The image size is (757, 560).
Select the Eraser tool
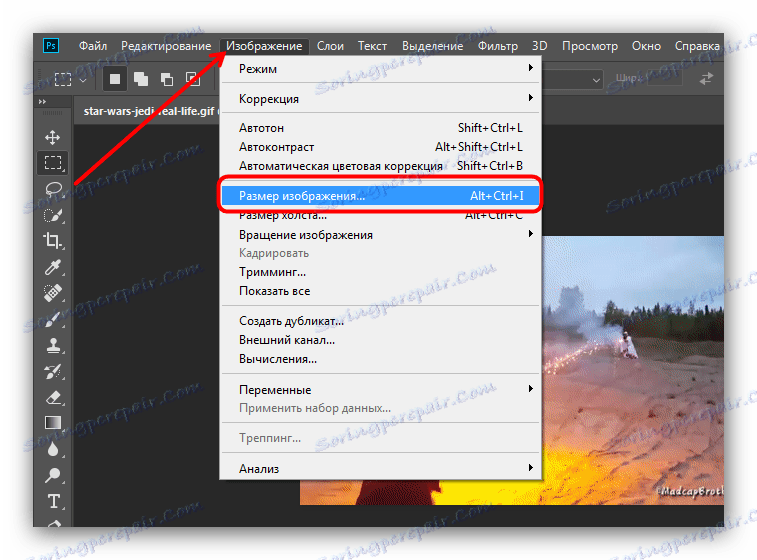[53, 397]
